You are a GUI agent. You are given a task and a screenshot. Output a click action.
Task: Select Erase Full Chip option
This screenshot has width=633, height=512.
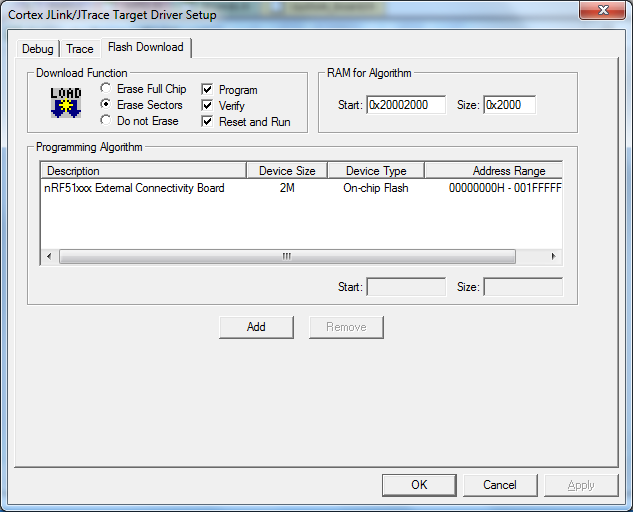106,89
